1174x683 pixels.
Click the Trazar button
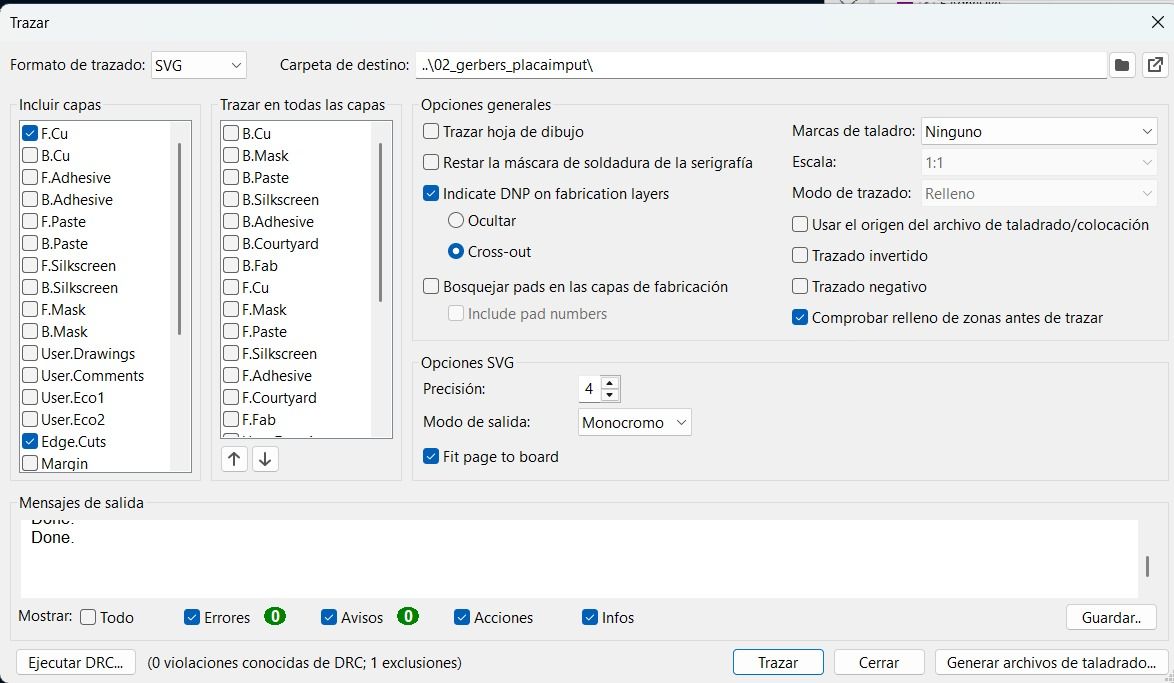click(x=778, y=662)
